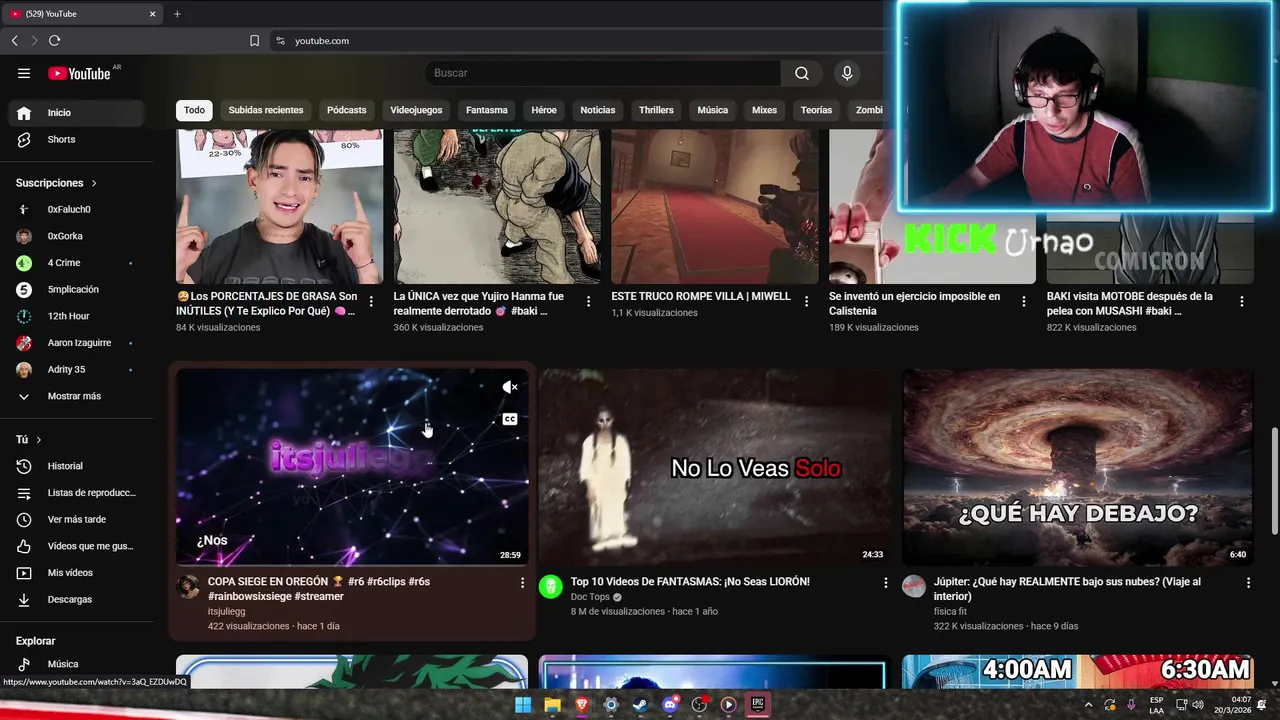Select the Noticias chip
The image size is (1280, 720).
click(598, 110)
